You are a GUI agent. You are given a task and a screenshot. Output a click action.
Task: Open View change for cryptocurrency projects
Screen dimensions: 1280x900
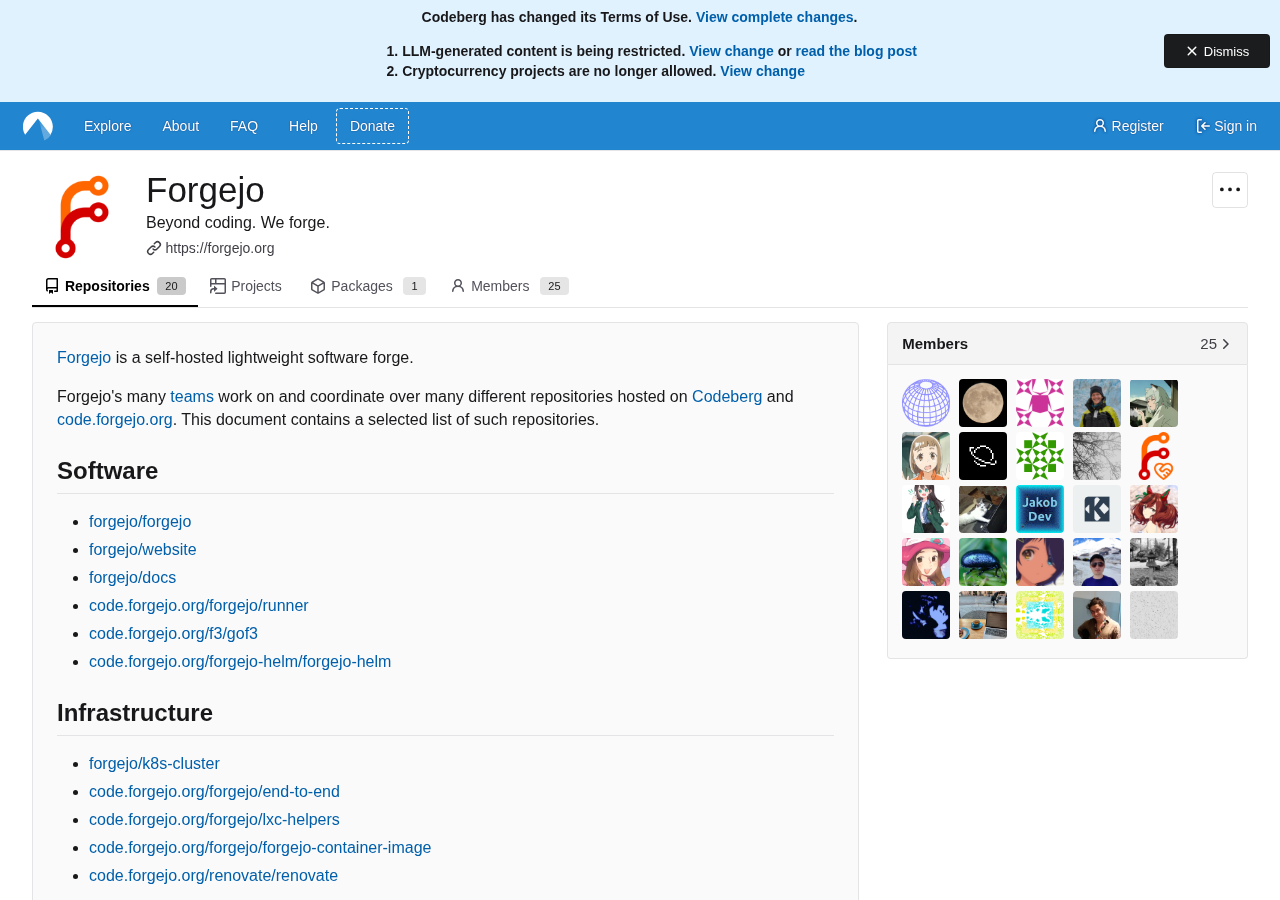[x=762, y=71]
